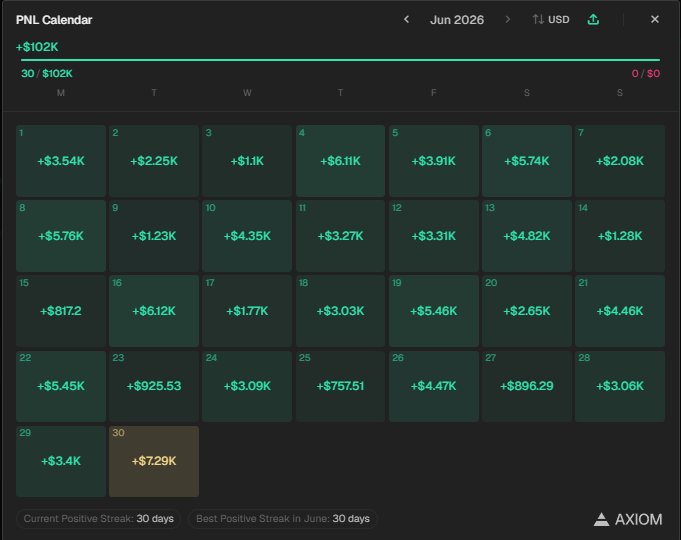
Task: Select day 24 cell showing +$3.09K
Action: pyautogui.click(x=247, y=386)
